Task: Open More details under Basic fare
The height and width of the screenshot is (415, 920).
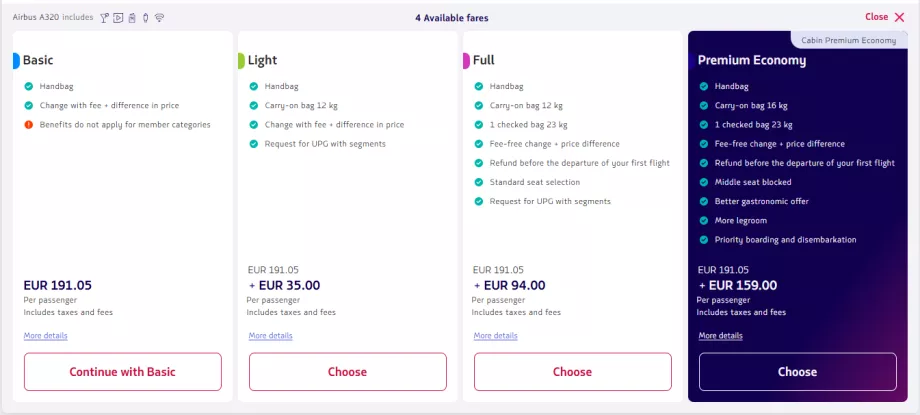Action: [x=46, y=335]
